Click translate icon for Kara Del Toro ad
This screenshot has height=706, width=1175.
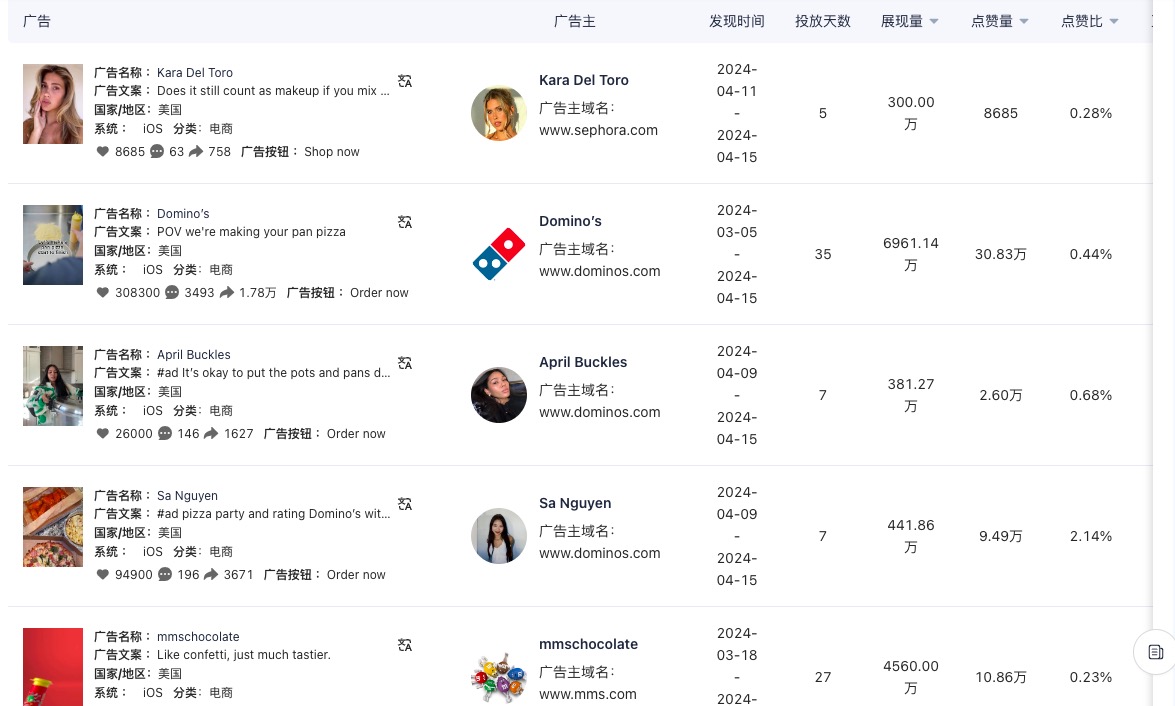(x=405, y=81)
